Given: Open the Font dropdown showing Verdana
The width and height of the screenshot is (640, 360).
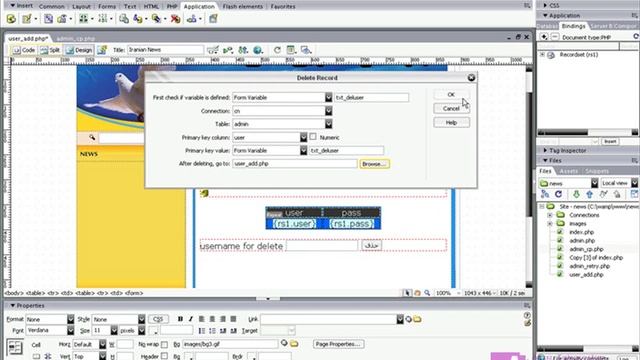Looking at the screenshot, I should [70, 330].
